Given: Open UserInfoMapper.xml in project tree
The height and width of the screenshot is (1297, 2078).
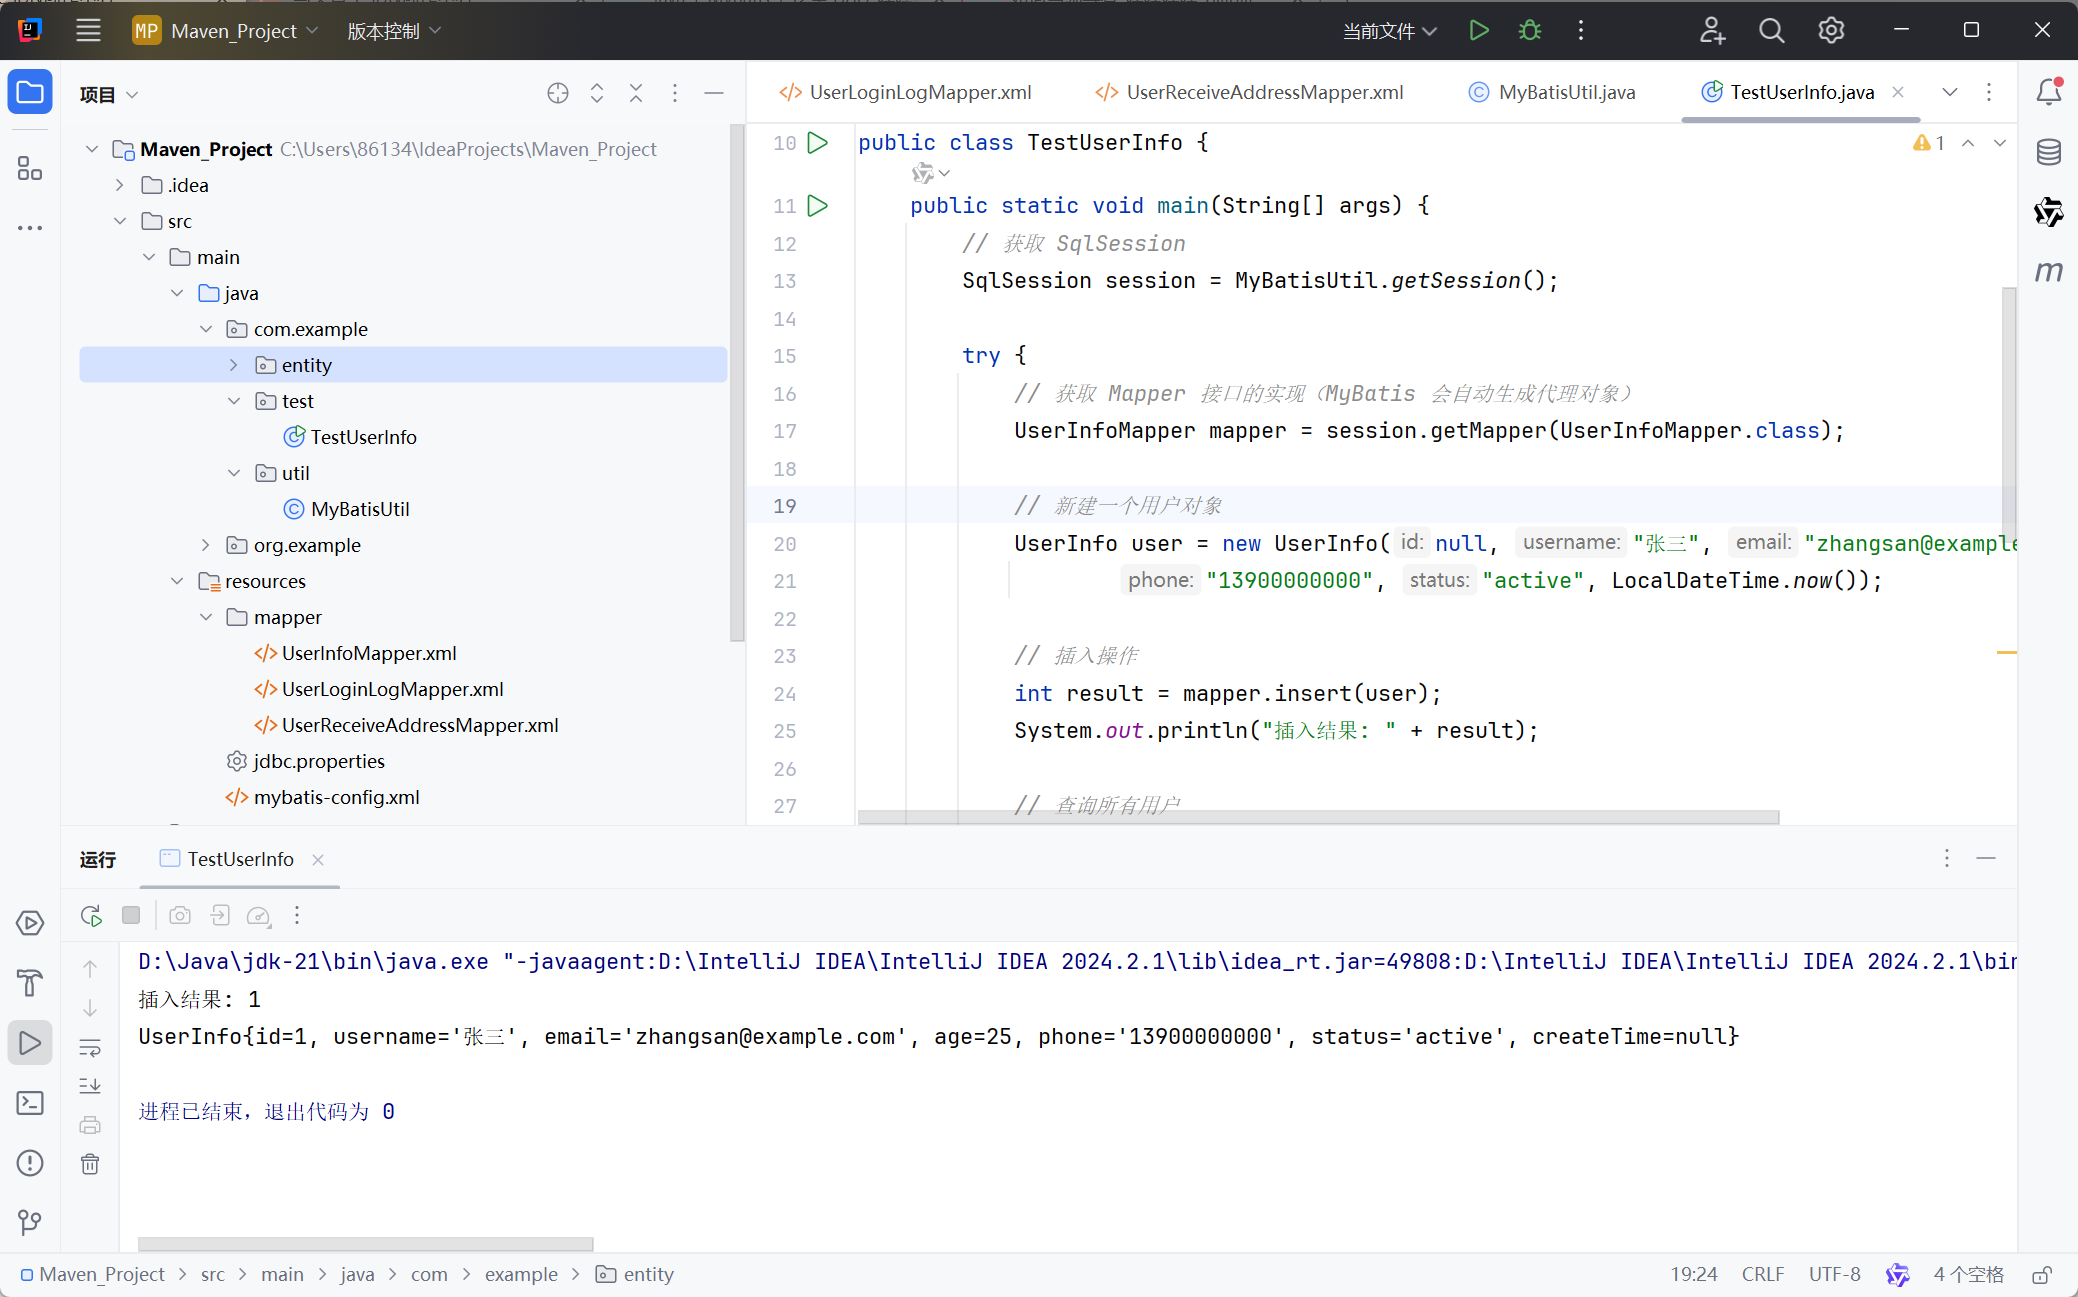Looking at the screenshot, I should coord(368,653).
